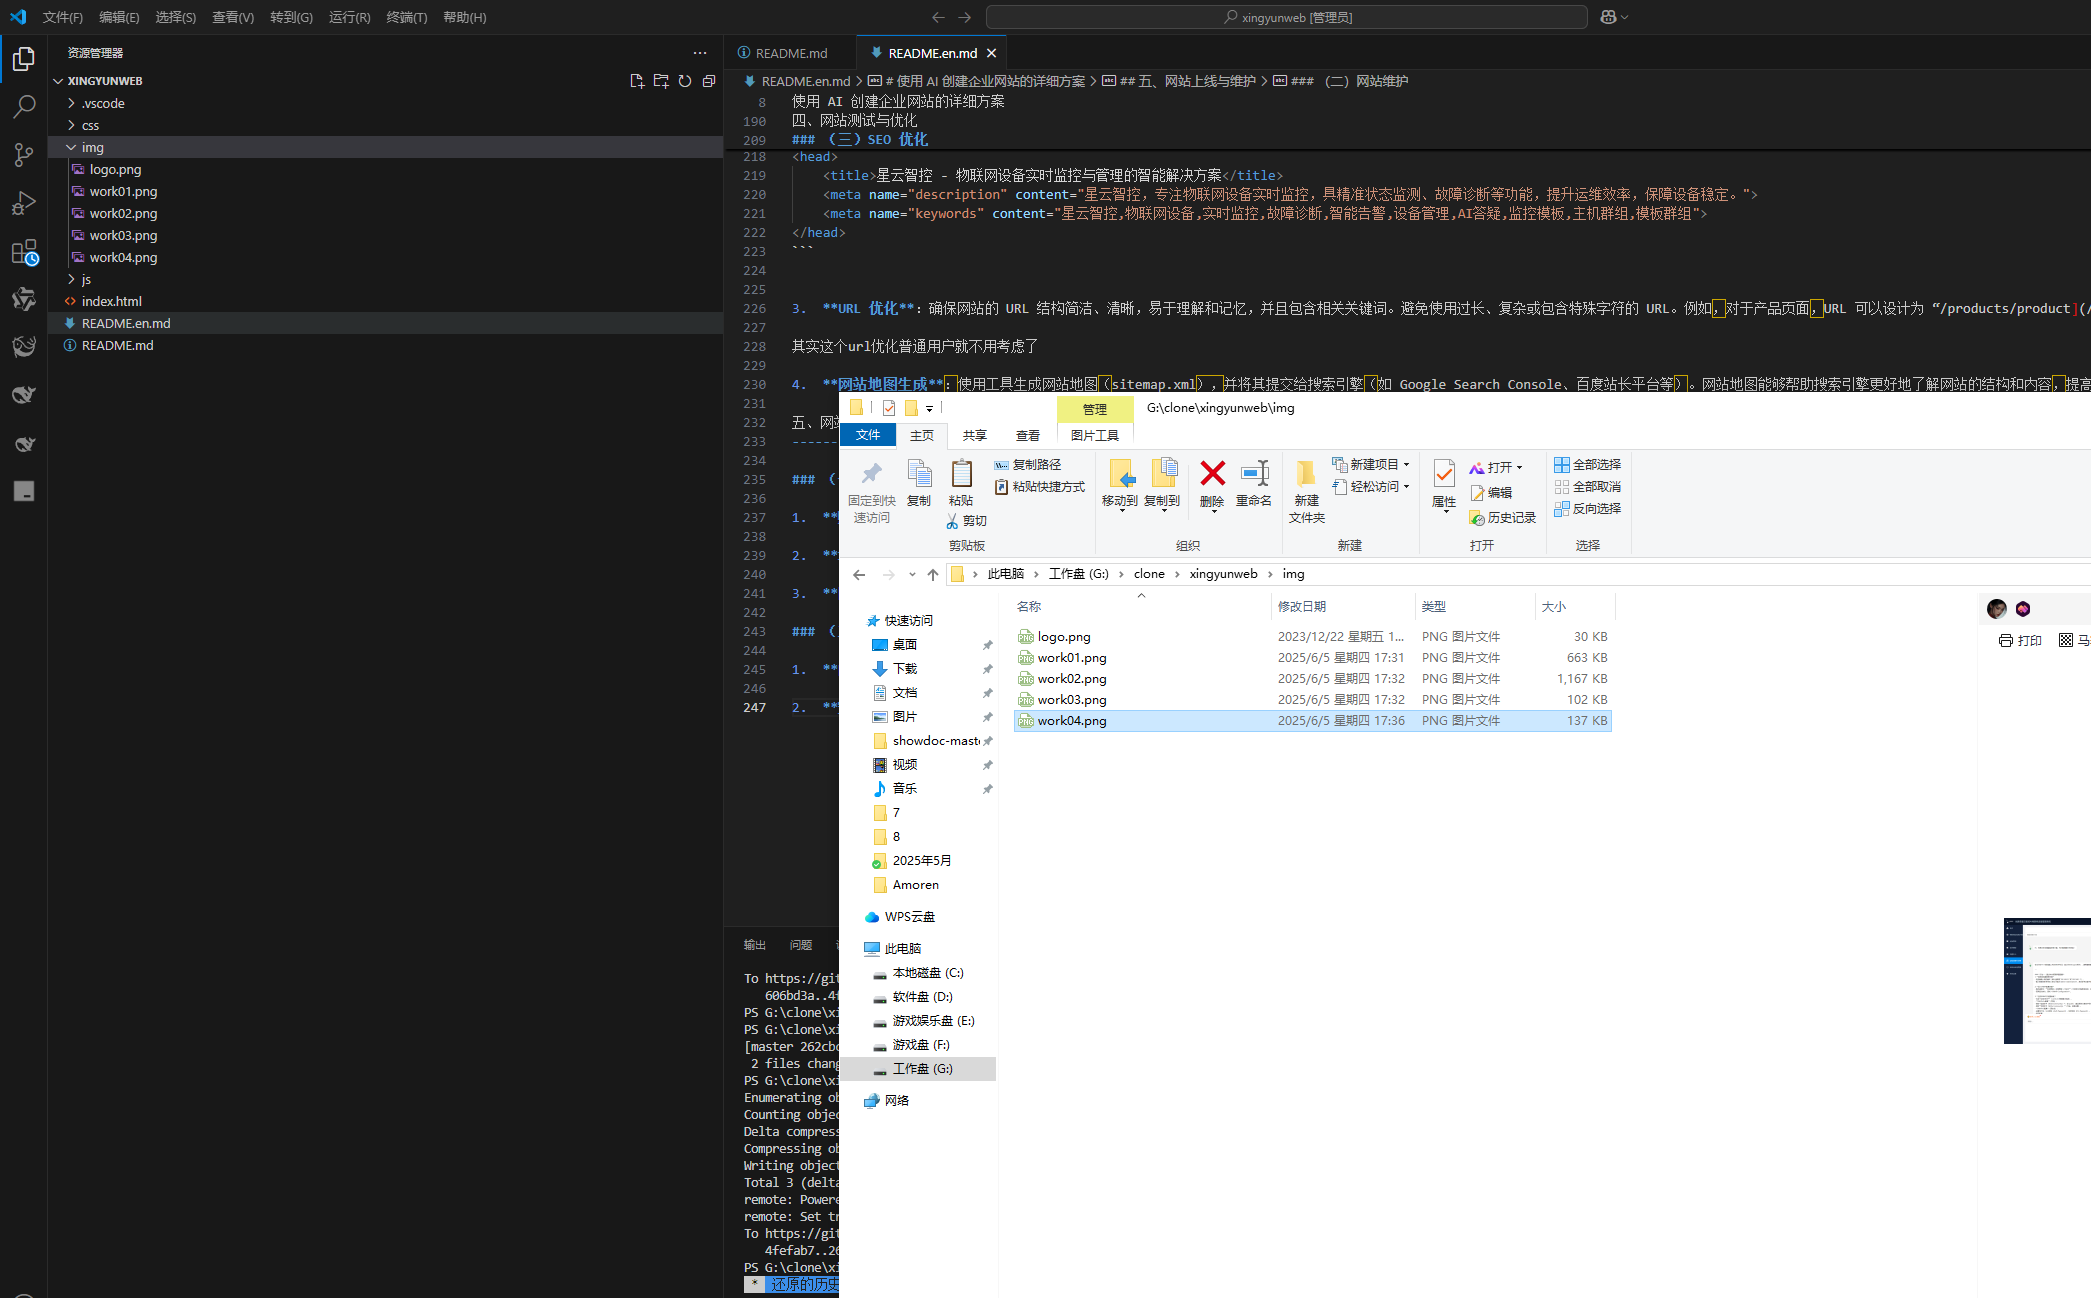The height and width of the screenshot is (1298, 2091).
Task: Open the Search view in activity bar
Action: point(24,107)
